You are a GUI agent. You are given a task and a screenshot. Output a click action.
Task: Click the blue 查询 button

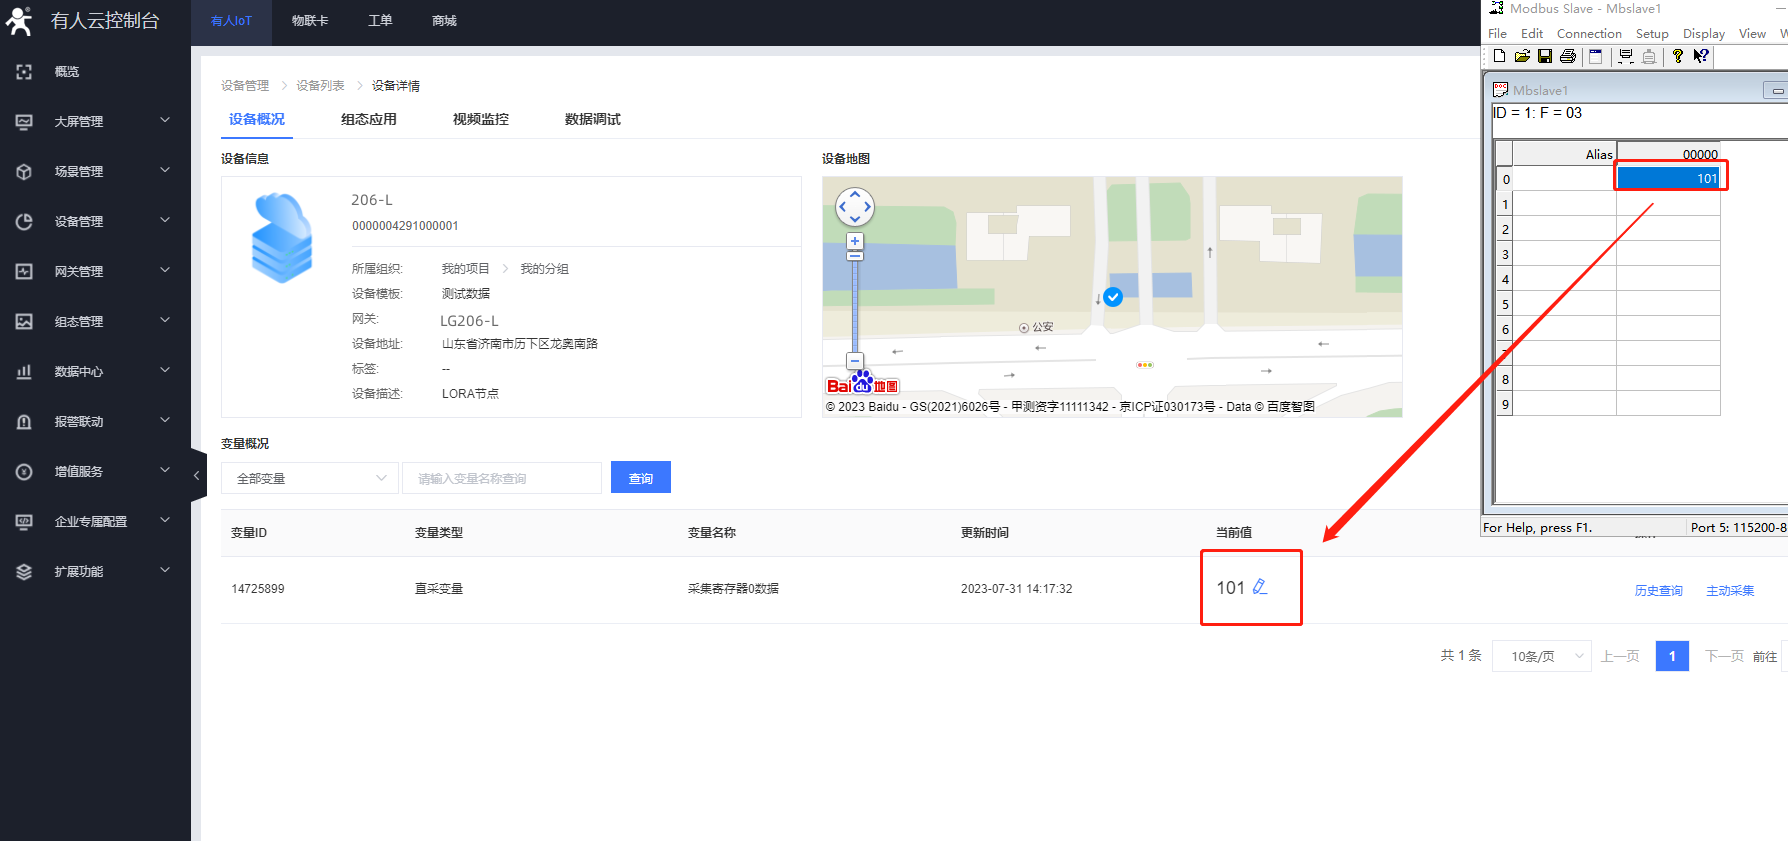[x=641, y=478]
